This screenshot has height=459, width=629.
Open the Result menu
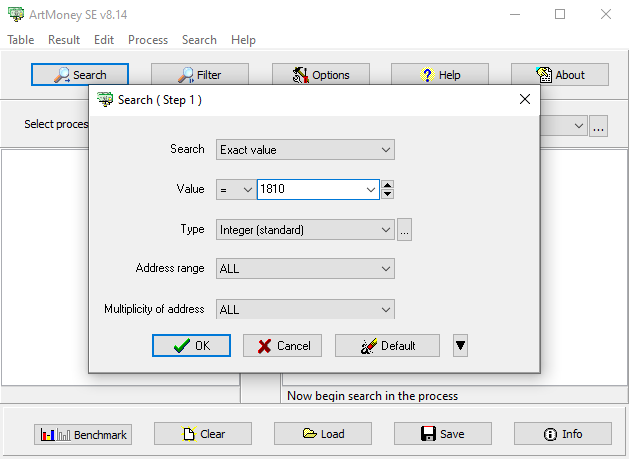coord(64,40)
